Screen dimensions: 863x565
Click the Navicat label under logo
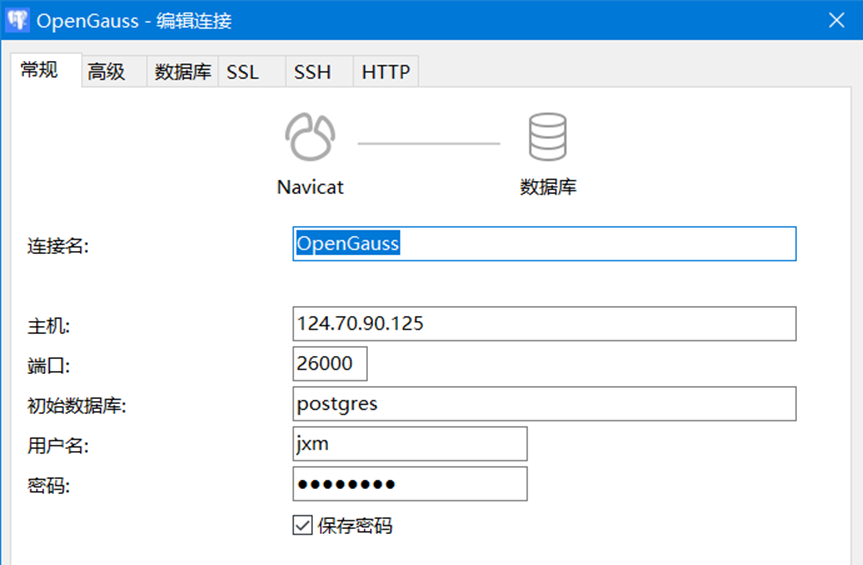click(310, 187)
